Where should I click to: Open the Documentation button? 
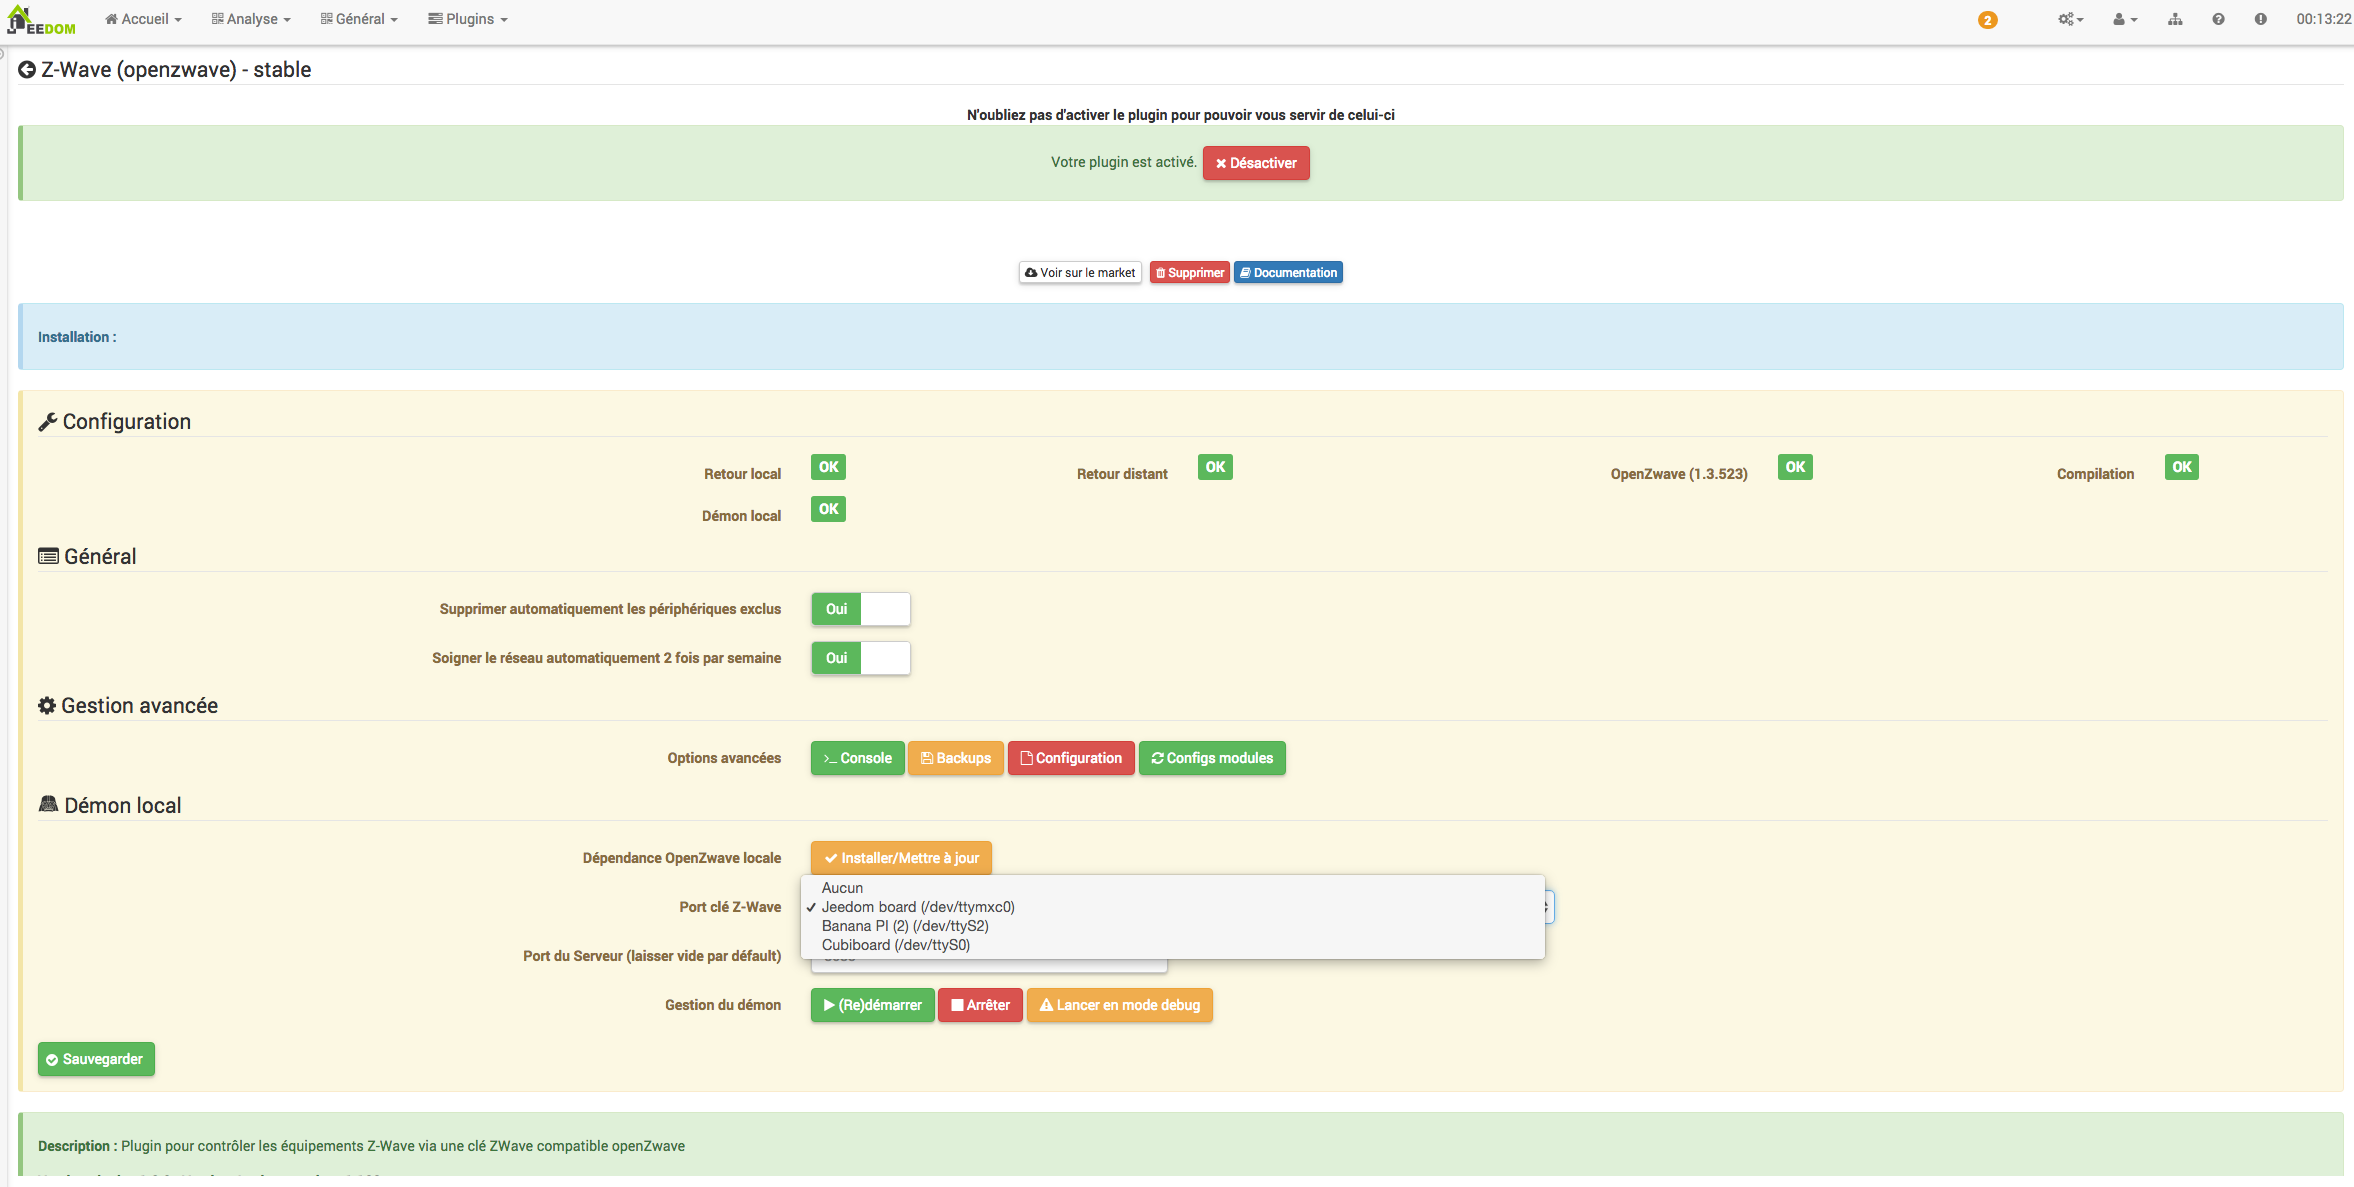tap(1288, 272)
